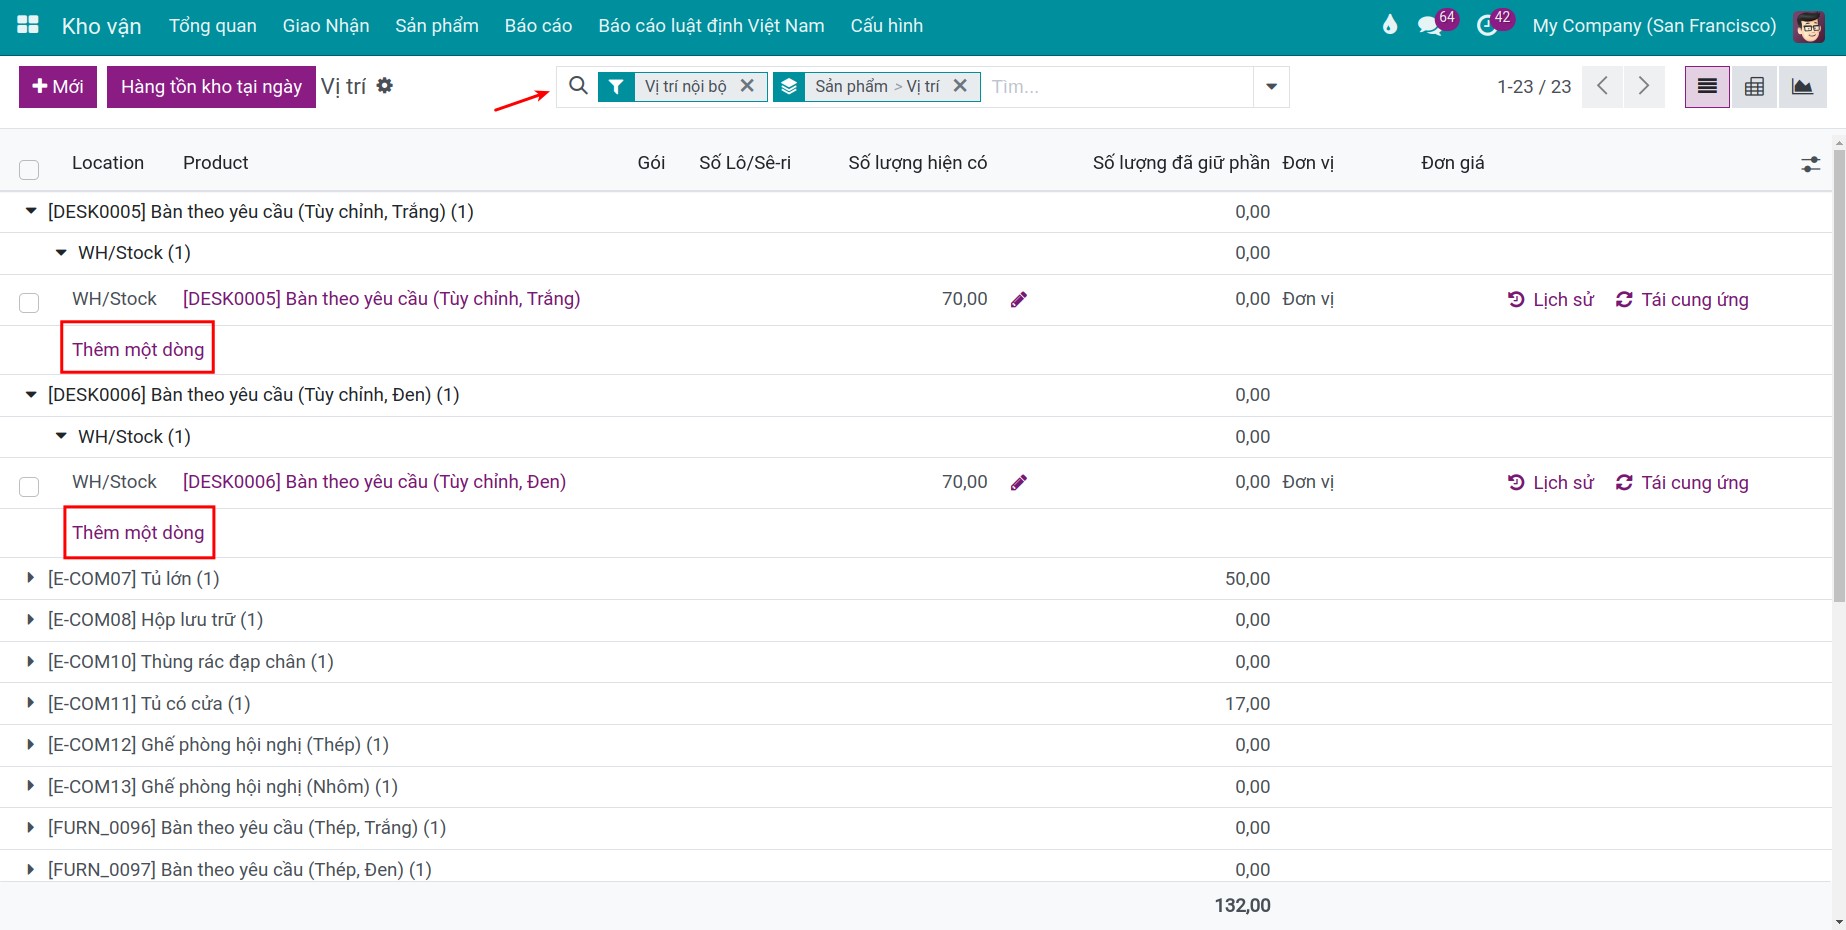The image size is (1846, 930).
Task: Remove the Sản phẩm > Vị trí grouping
Action: pyautogui.click(x=960, y=86)
